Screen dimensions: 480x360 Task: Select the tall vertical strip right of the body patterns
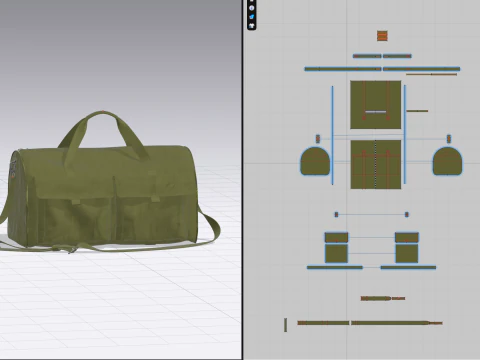pyautogui.click(x=405, y=134)
